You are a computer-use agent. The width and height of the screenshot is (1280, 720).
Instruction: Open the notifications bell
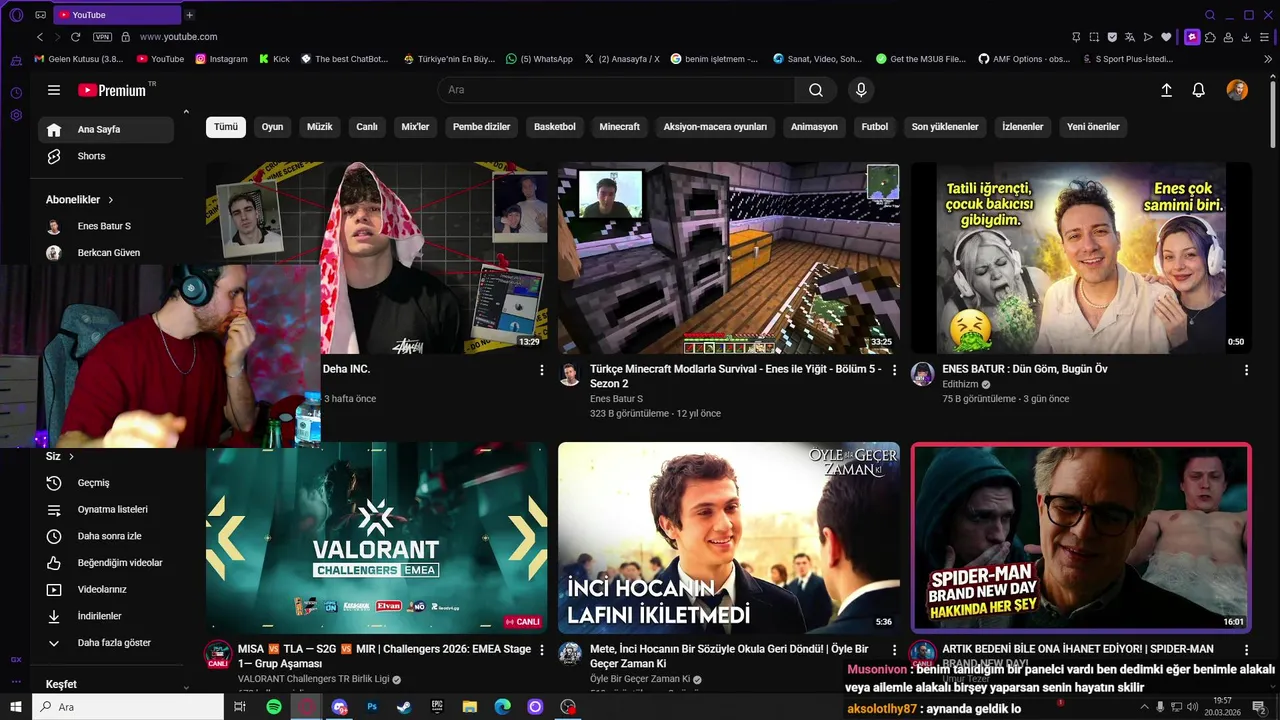pos(1198,90)
